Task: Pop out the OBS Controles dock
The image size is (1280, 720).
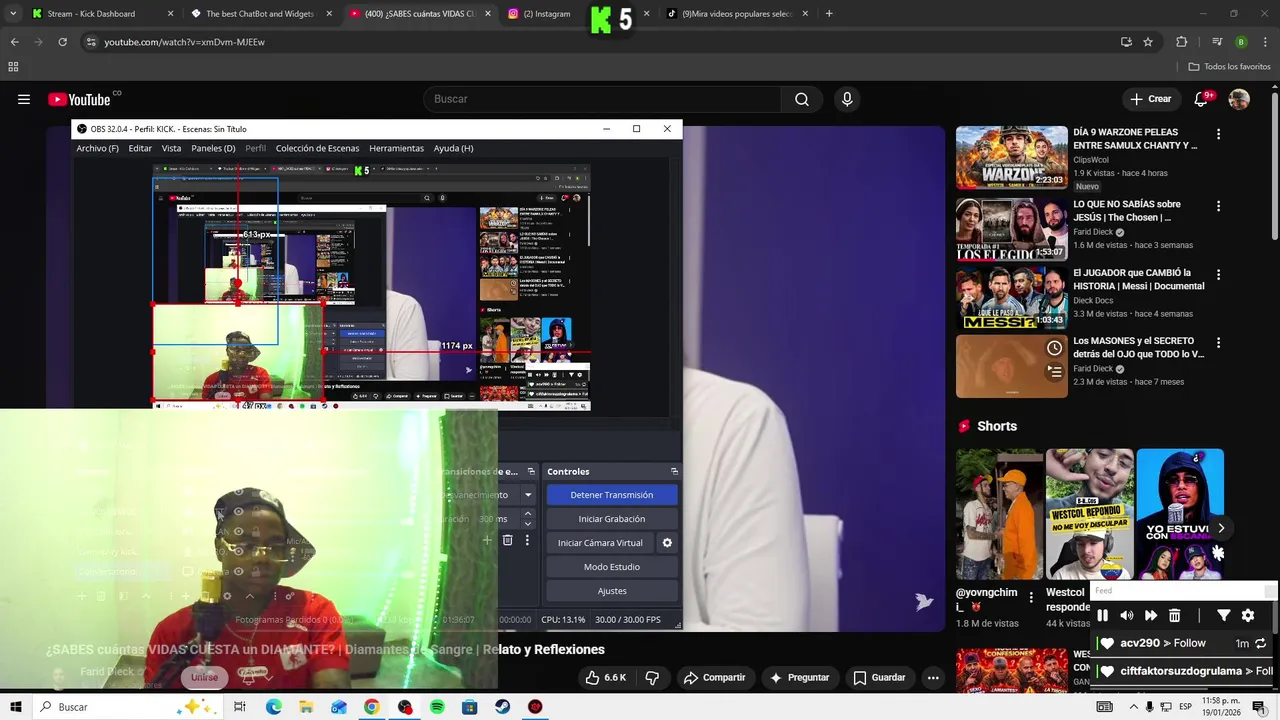Action: [x=674, y=471]
